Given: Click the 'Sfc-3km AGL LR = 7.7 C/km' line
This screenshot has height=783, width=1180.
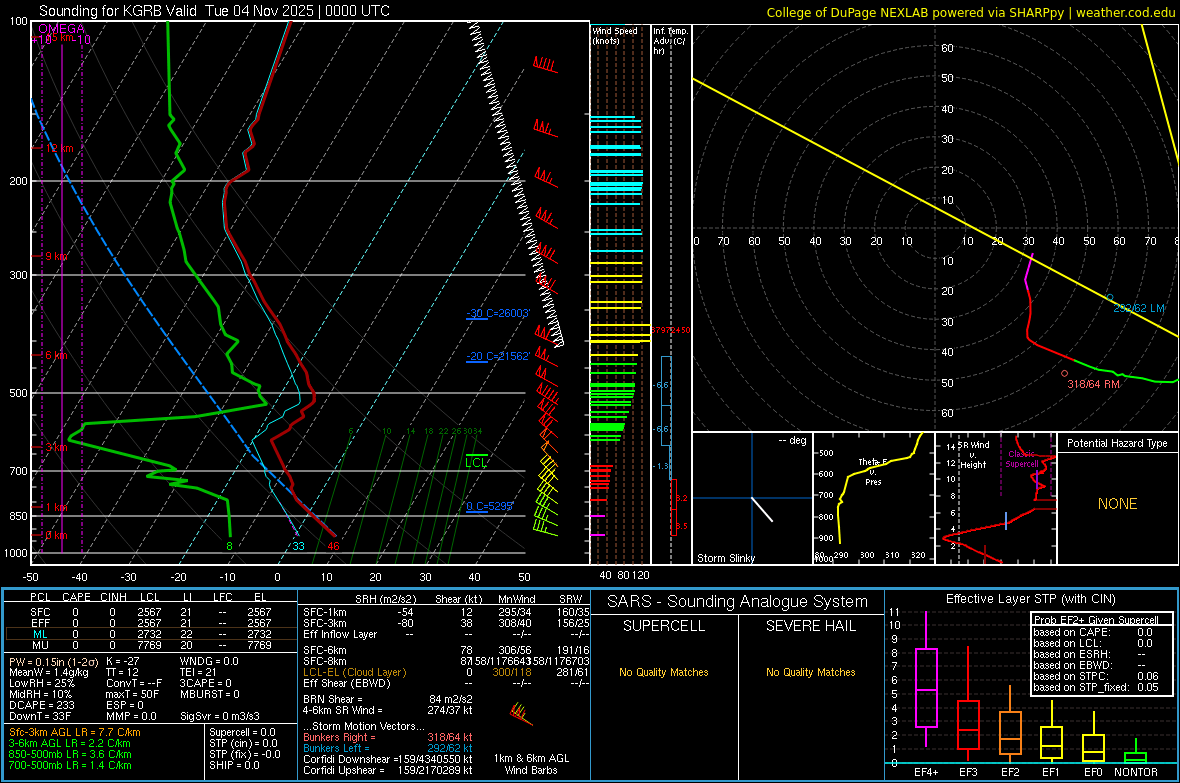Looking at the screenshot, I should (75, 732).
